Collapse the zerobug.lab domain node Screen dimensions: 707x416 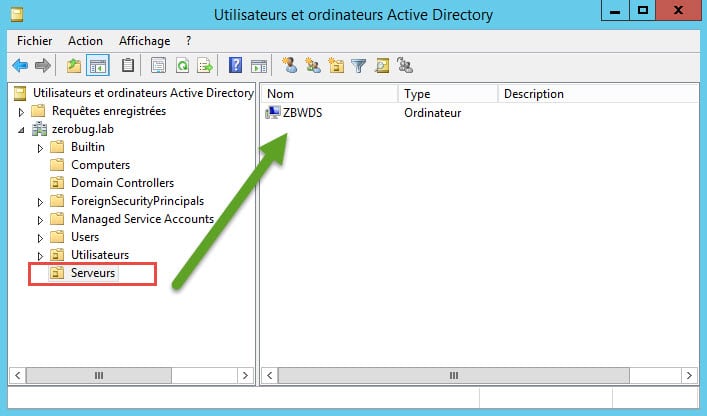[x=21, y=130]
